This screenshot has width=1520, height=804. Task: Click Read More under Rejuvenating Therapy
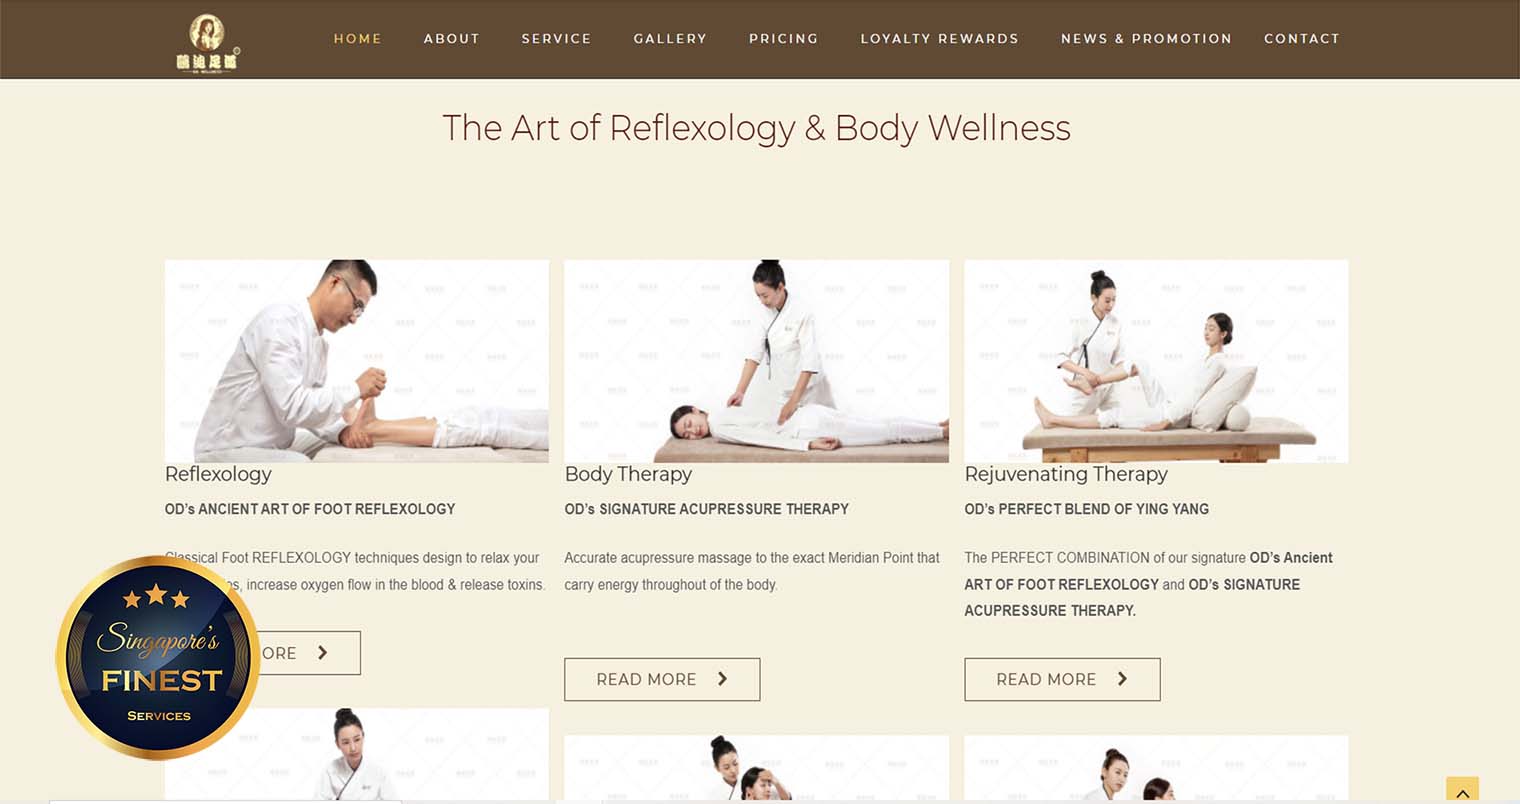tap(1062, 679)
